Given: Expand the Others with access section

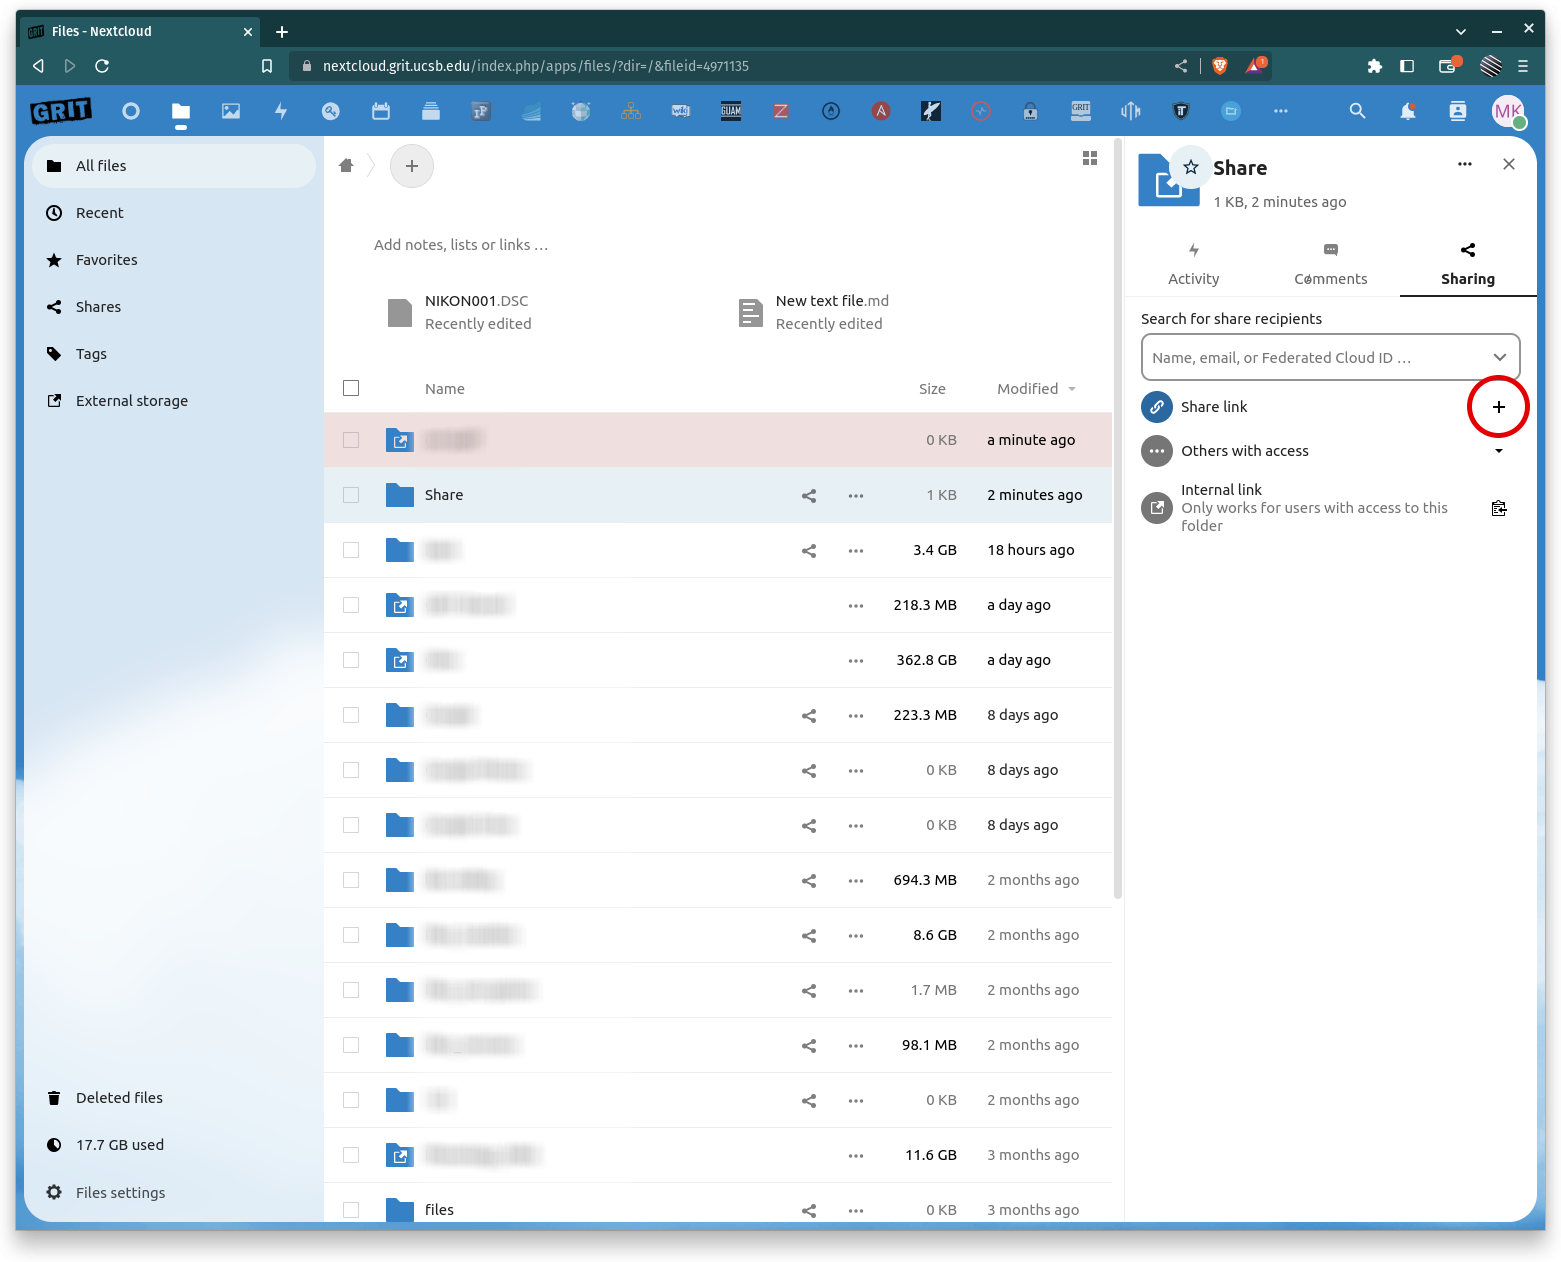Looking at the screenshot, I should [1499, 451].
